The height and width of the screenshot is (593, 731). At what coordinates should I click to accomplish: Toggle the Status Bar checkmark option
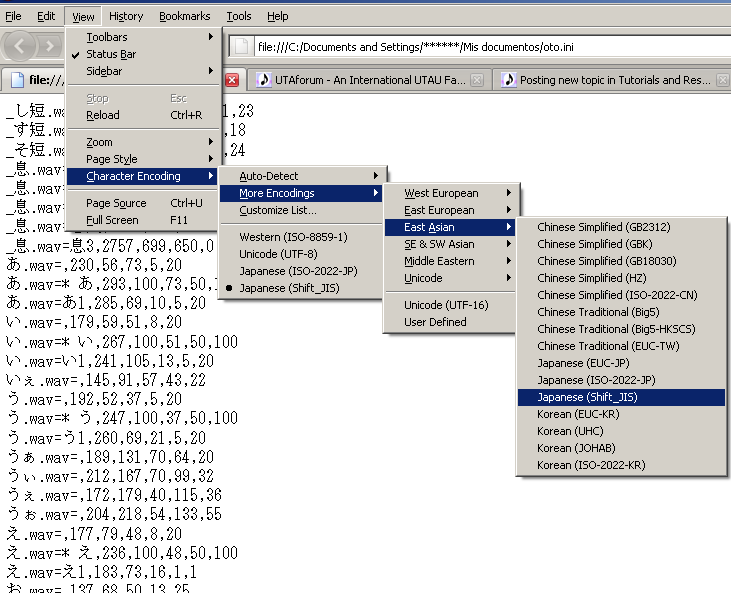[111, 54]
